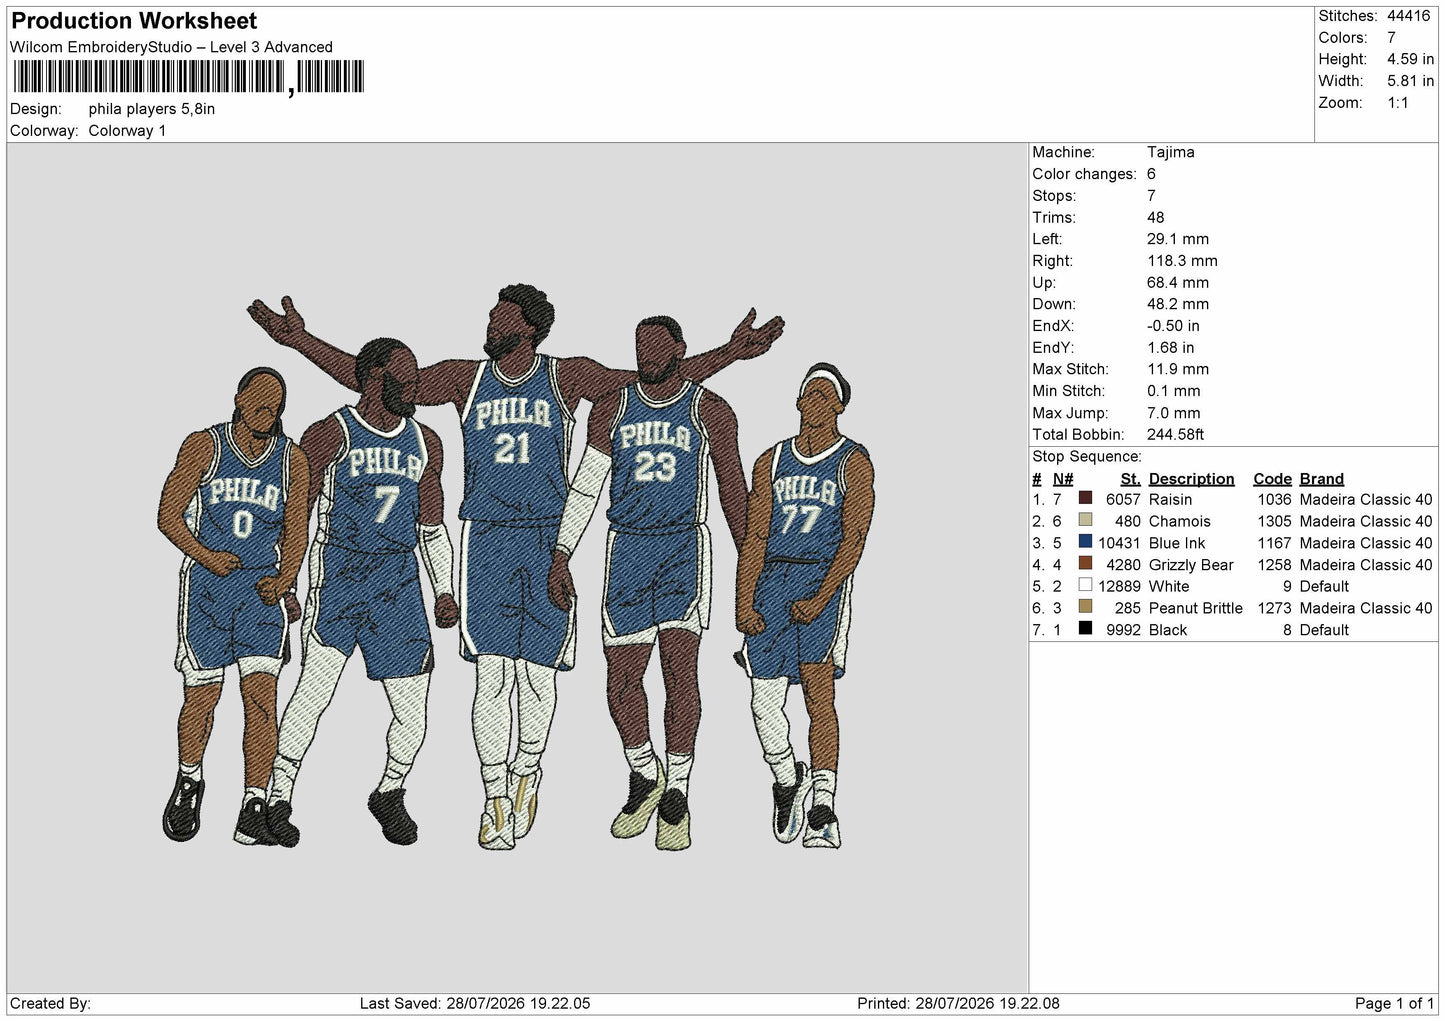Click the EndX value -0.50 in
1445x1021 pixels.
tap(1173, 326)
